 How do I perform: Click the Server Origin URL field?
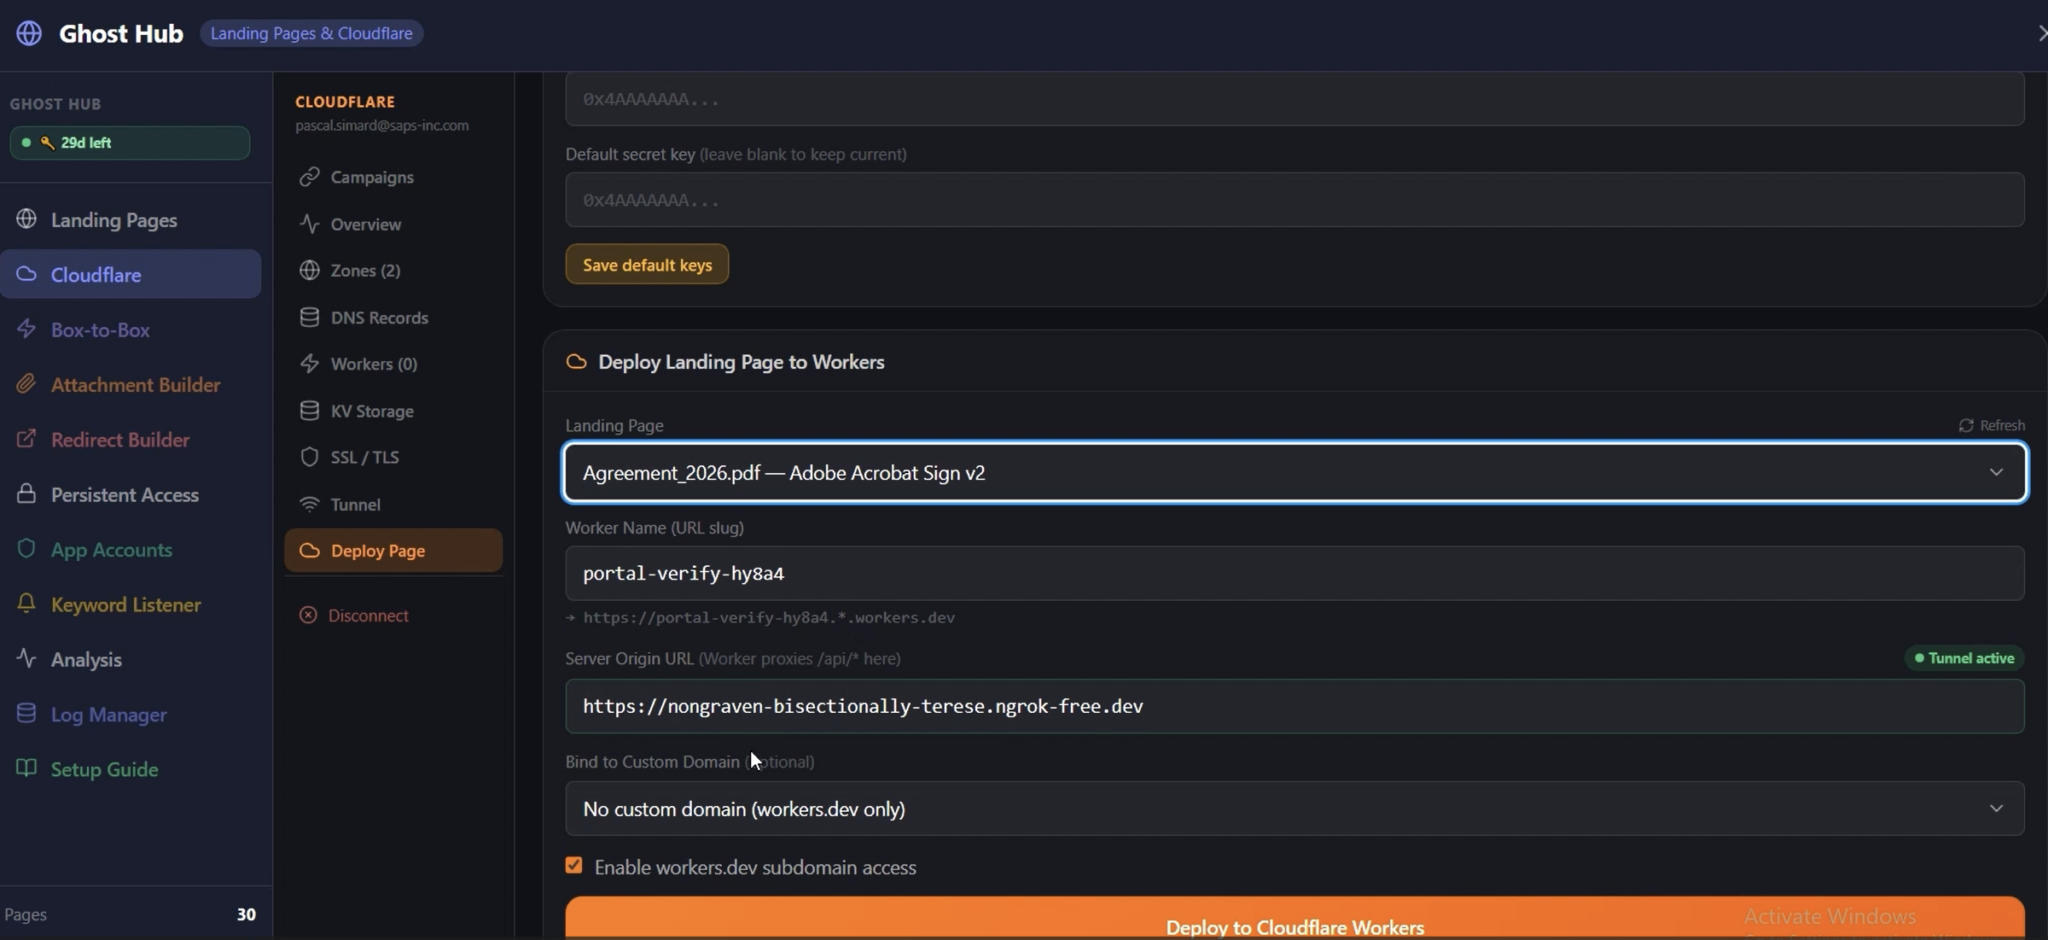[x=1295, y=706]
